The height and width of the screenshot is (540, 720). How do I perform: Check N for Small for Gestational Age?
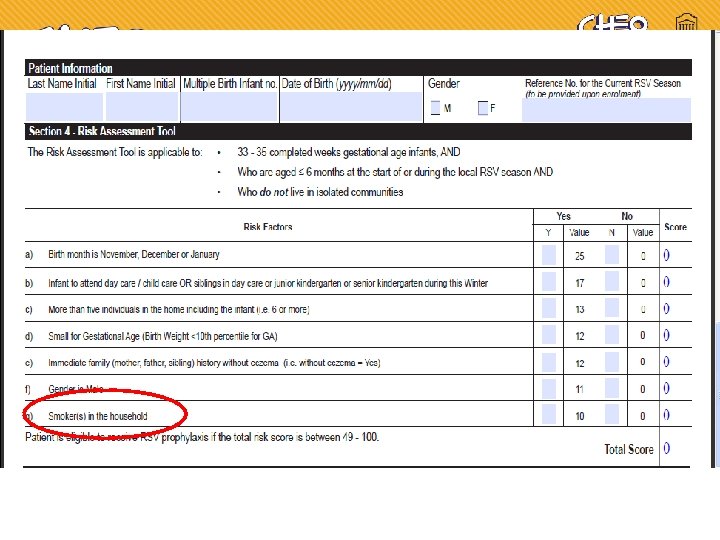[x=612, y=335]
